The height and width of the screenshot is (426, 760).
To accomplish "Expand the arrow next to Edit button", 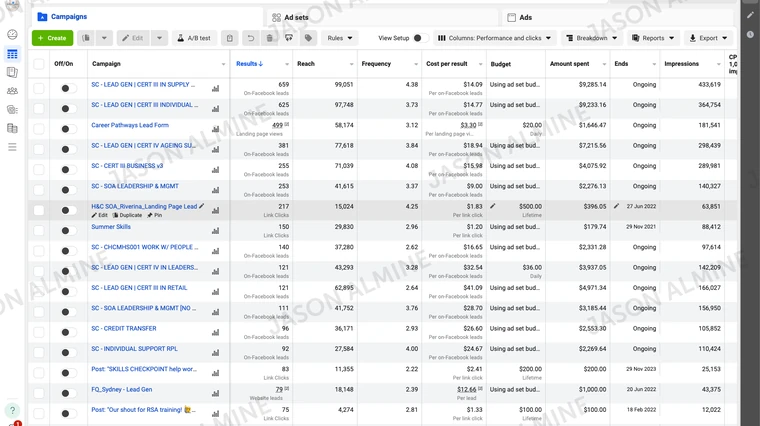I will tap(159, 38).
